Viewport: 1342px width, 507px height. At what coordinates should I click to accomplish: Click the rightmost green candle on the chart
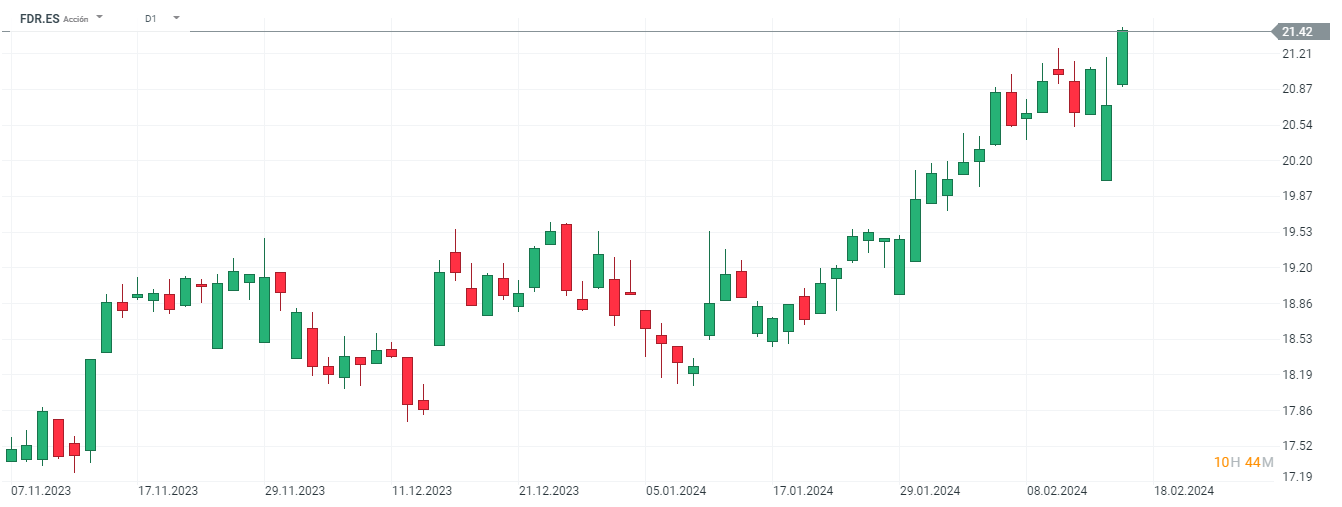tap(1123, 58)
